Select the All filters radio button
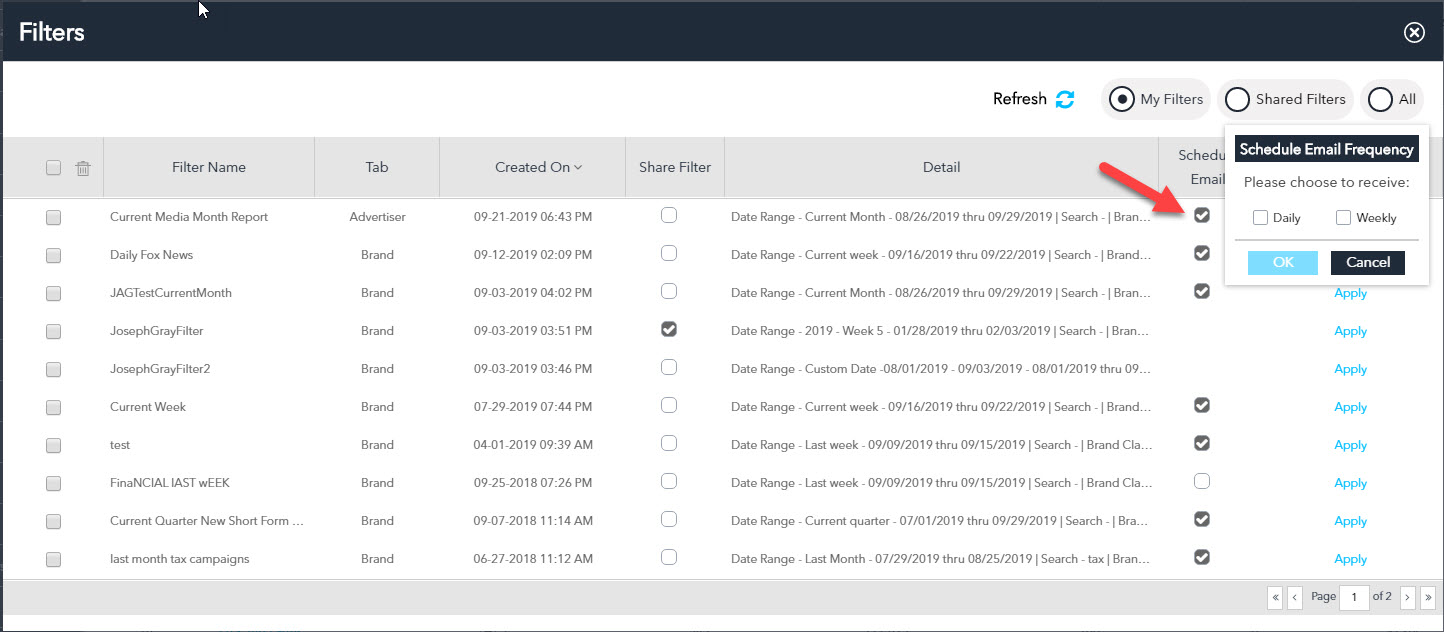 point(1380,99)
